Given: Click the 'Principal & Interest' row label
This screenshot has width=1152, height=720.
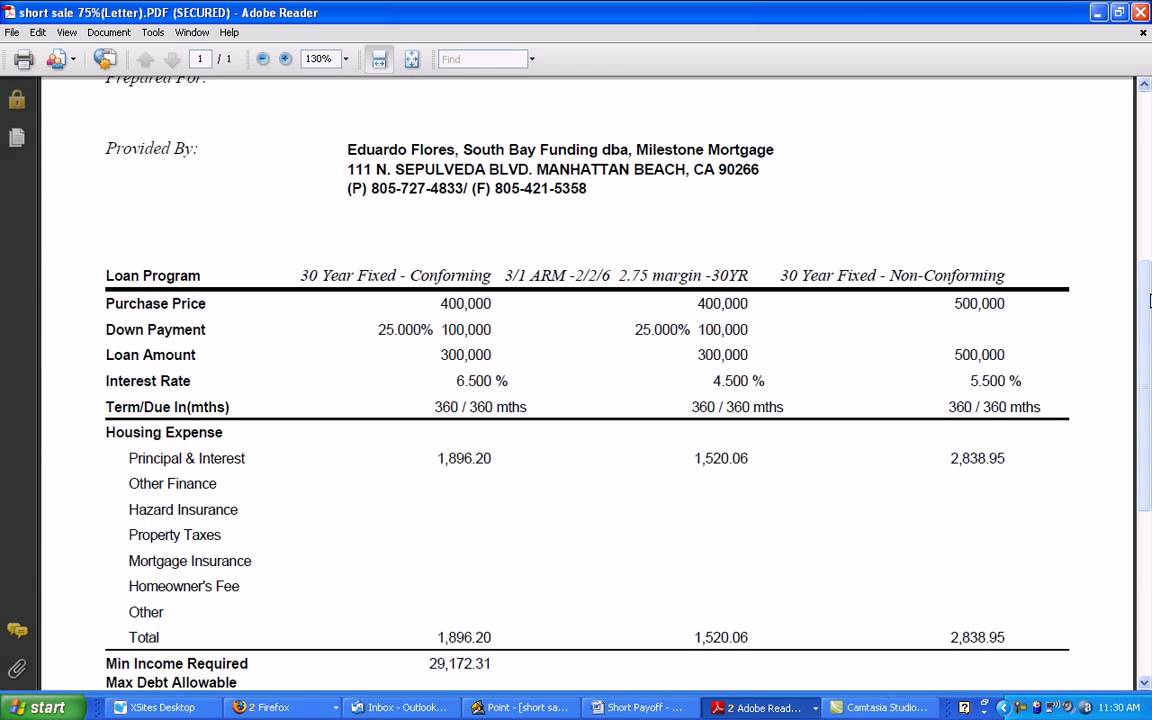Looking at the screenshot, I should click(187, 458).
